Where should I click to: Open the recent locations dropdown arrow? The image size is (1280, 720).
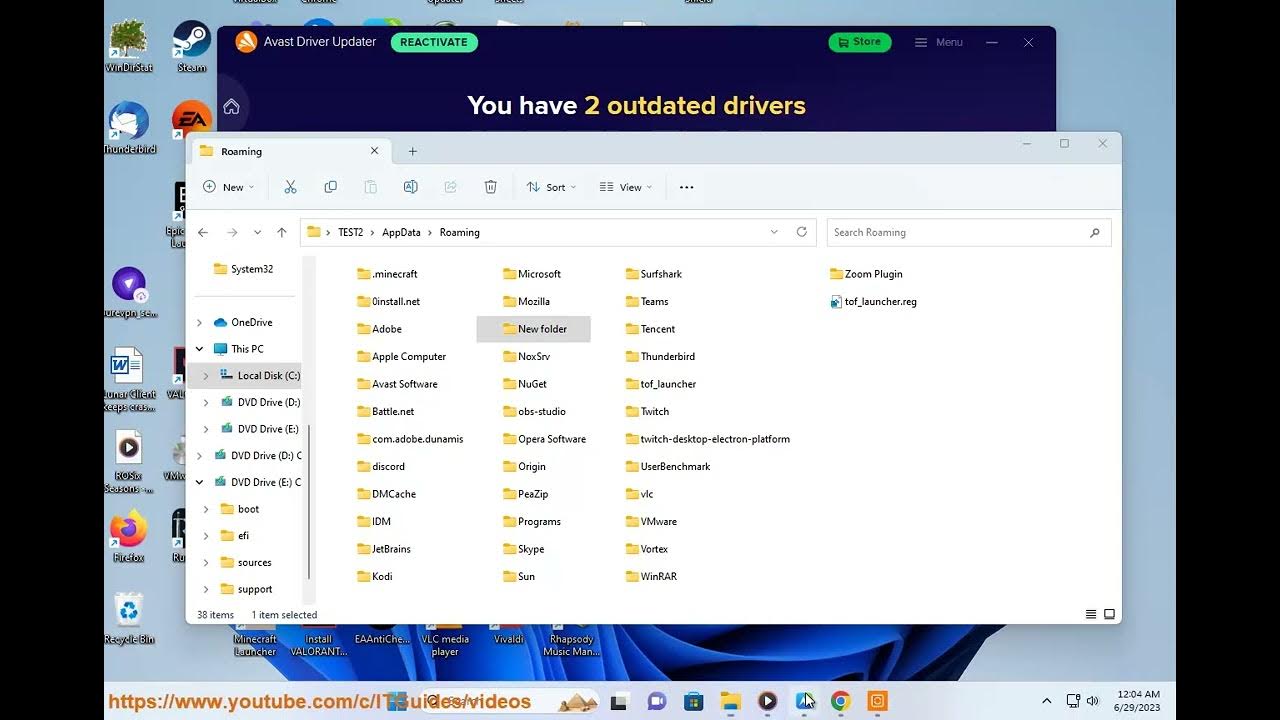(x=257, y=232)
